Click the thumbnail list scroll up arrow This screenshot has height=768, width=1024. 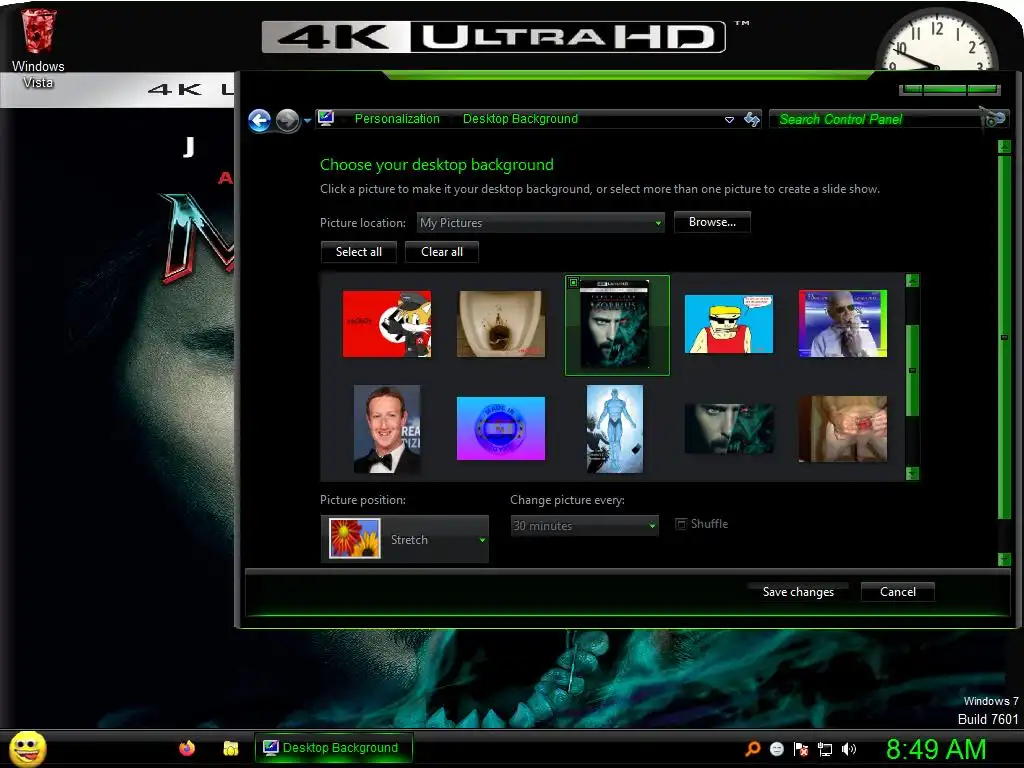click(912, 281)
